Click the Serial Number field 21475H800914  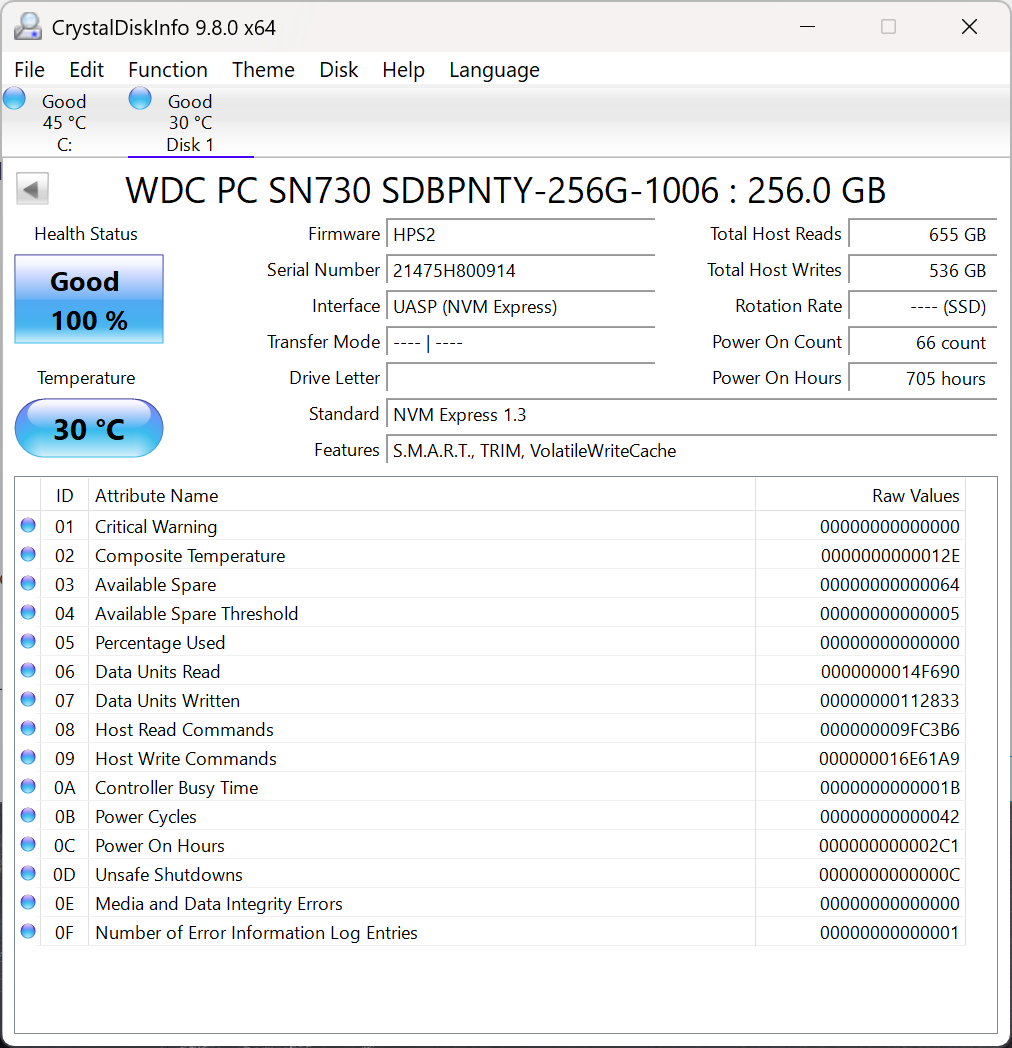point(521,271)
